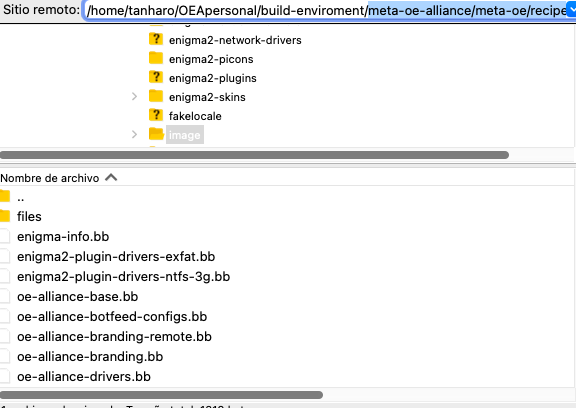Click the file list horizontal scrollbar
Viewport: 576px width, 408px height.
[161, 395]
